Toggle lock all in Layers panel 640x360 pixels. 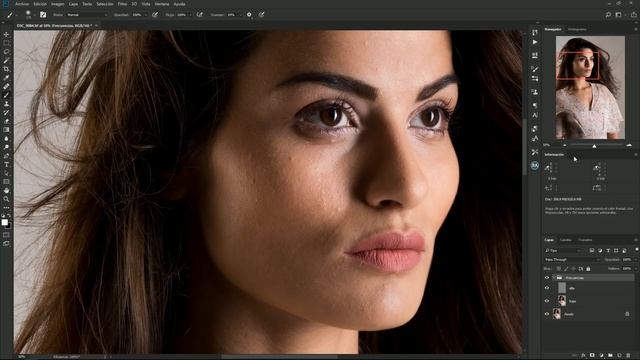coord(588,269)
